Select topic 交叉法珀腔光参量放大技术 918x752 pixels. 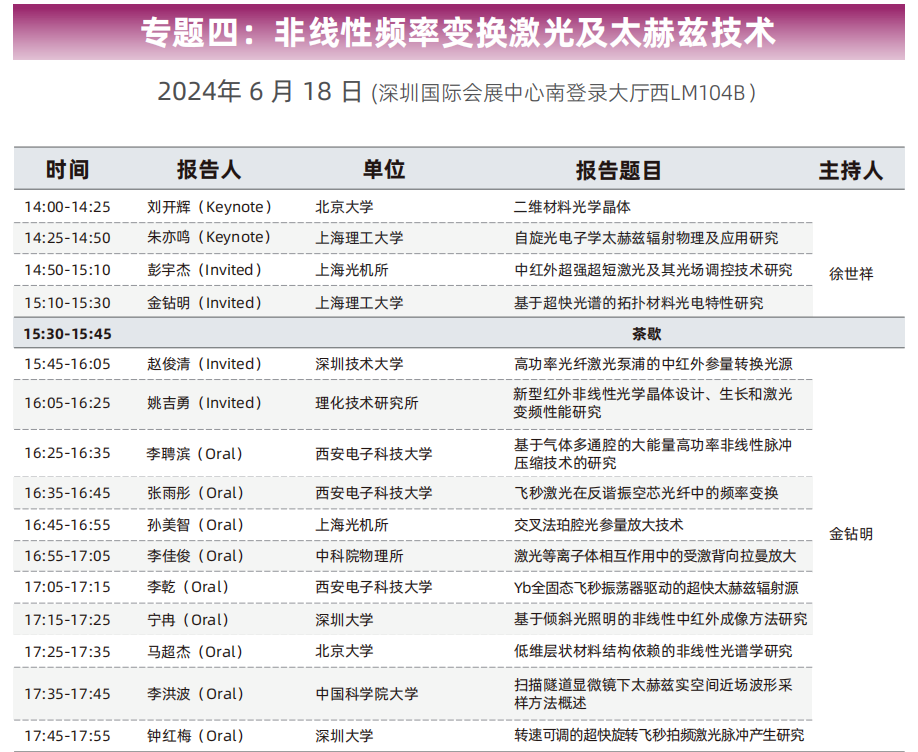[598, 525]
